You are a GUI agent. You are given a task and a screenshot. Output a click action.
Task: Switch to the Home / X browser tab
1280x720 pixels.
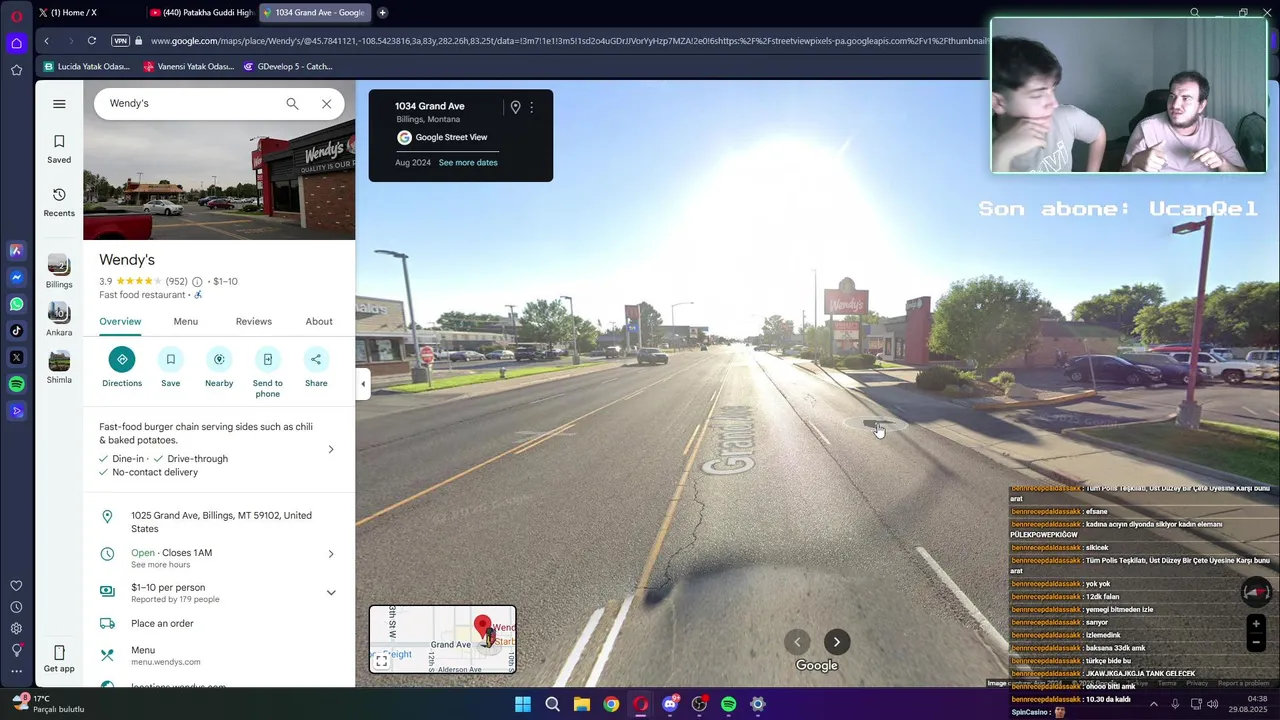pyautogui.click(x=88, y=13)
